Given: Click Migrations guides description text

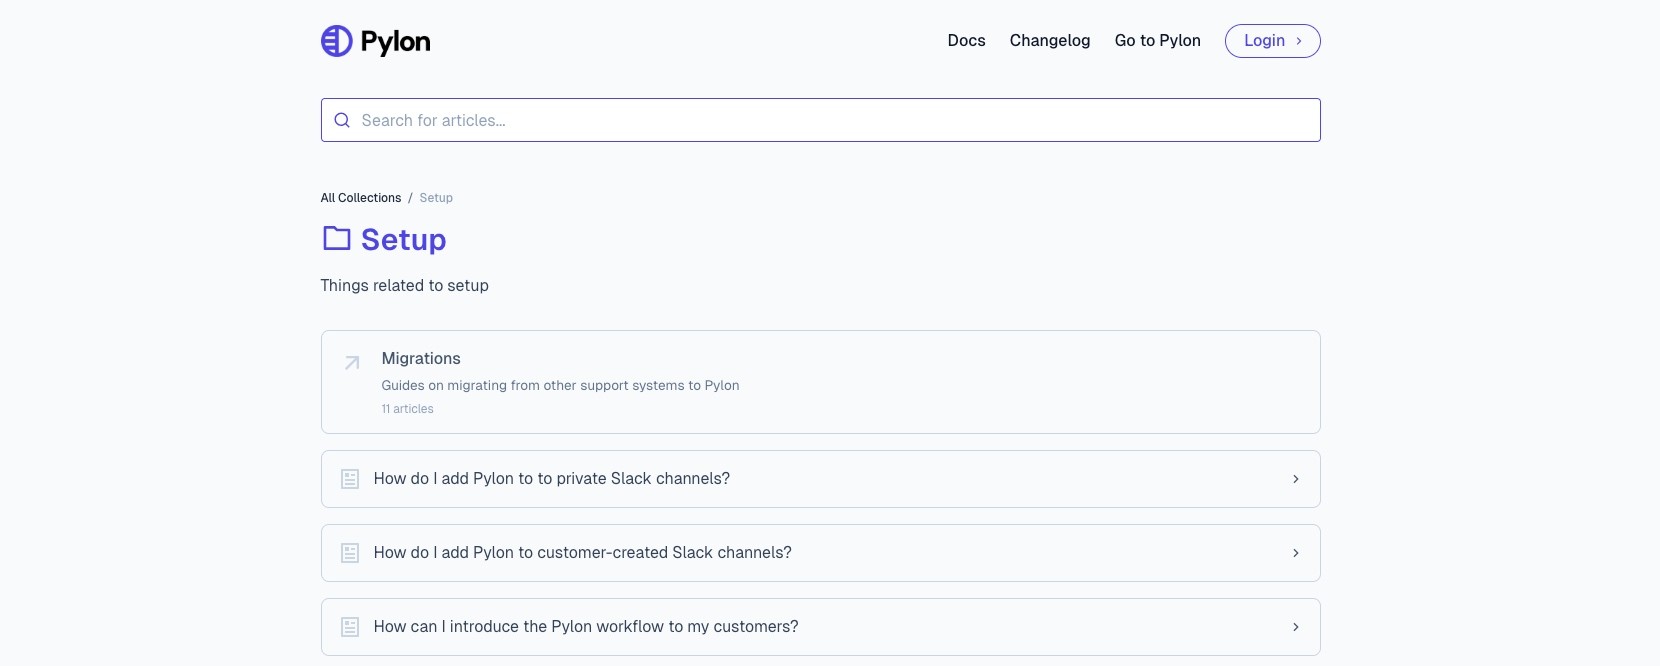Looking at the screenshot, I should [x=560, y=386].
